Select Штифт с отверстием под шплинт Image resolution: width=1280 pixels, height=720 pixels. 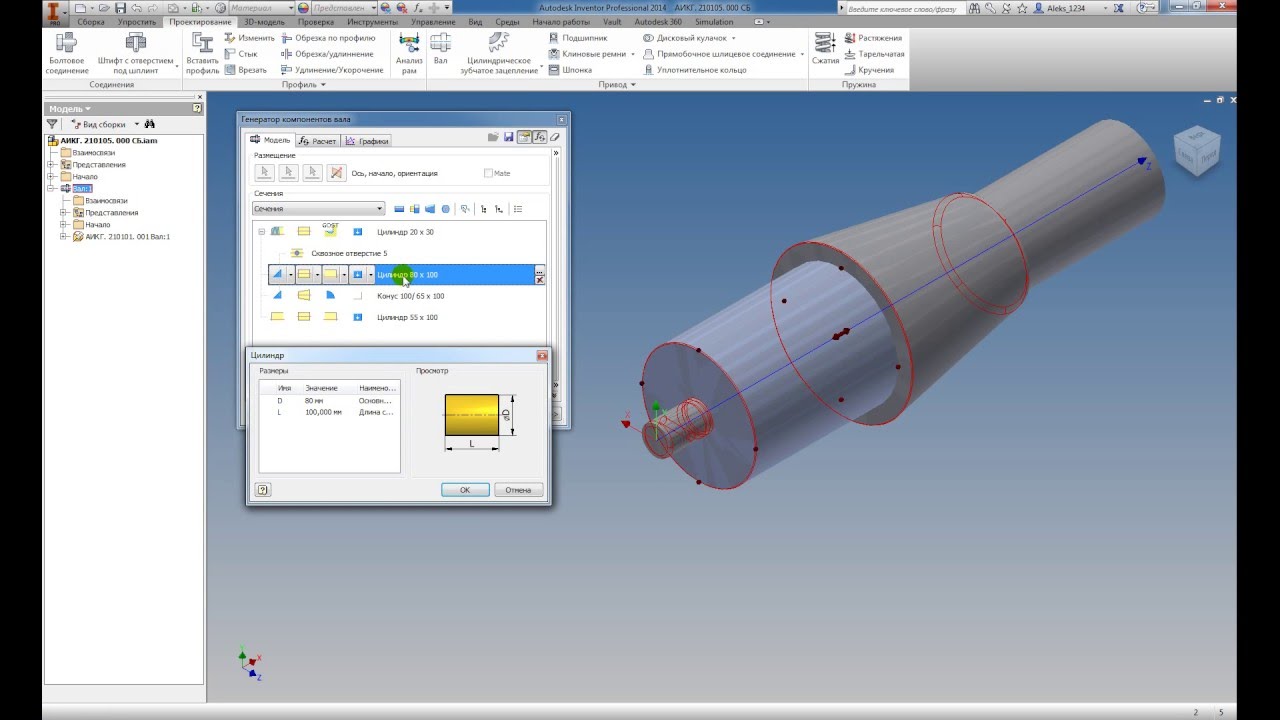coord(136,54)
